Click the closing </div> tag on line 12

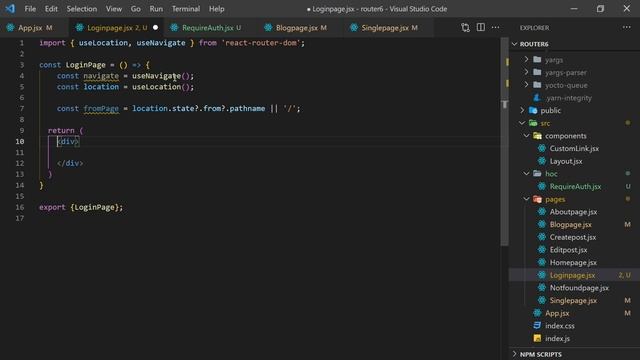pos(70,163)
